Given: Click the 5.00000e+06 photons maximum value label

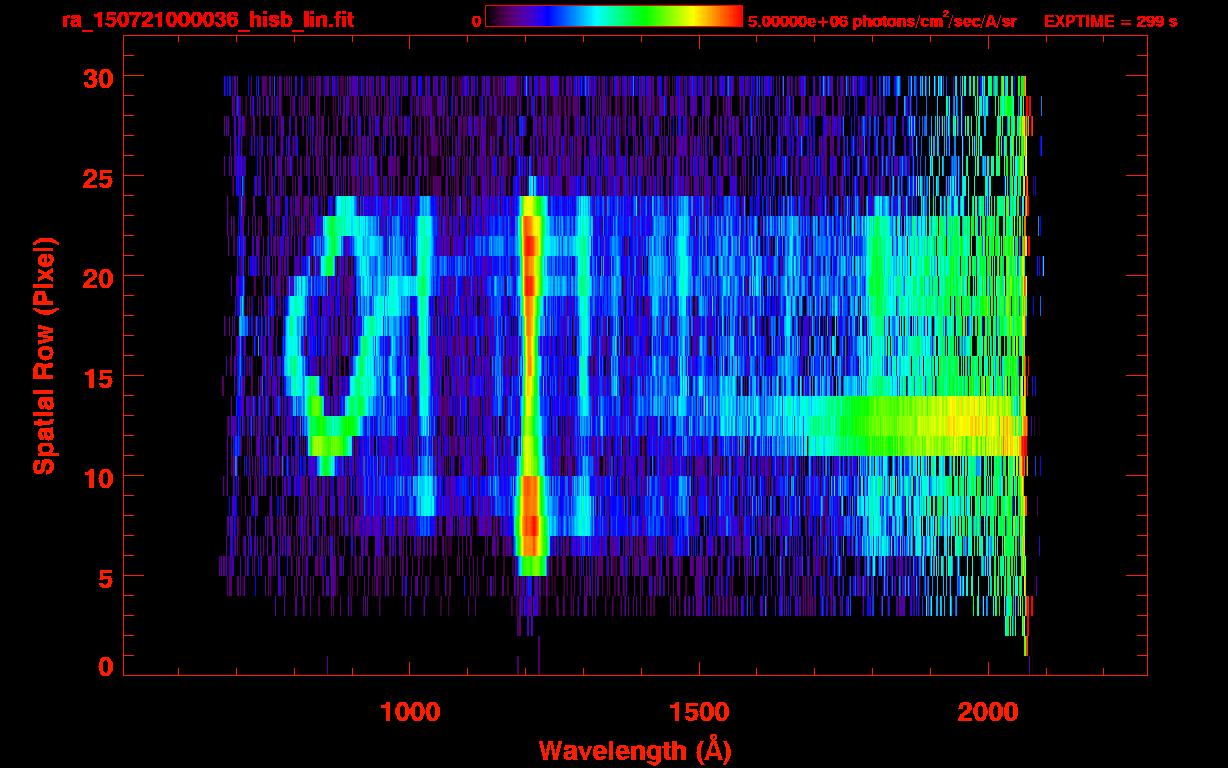Looking at the screenshot, I should pyautogui.click(x=882, y=20).
